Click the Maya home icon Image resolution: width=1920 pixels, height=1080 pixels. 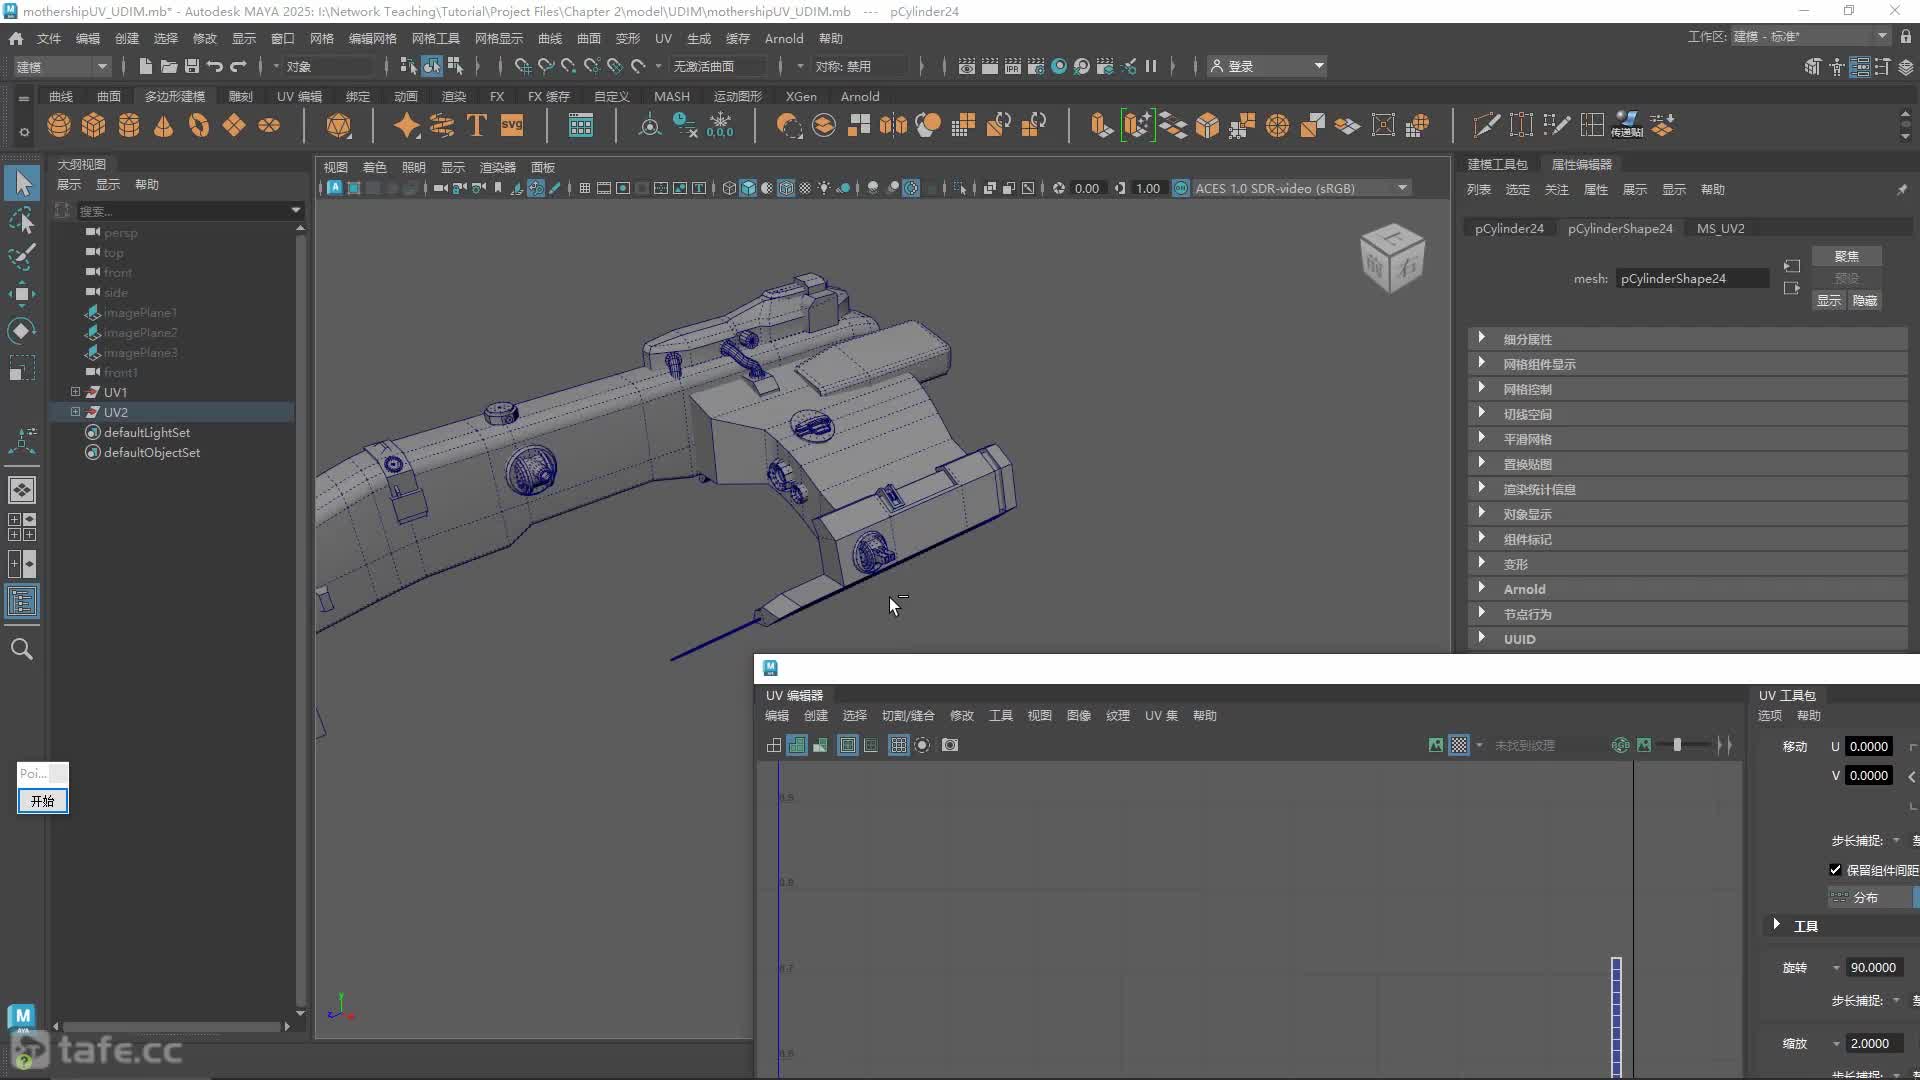coord(16,38)
